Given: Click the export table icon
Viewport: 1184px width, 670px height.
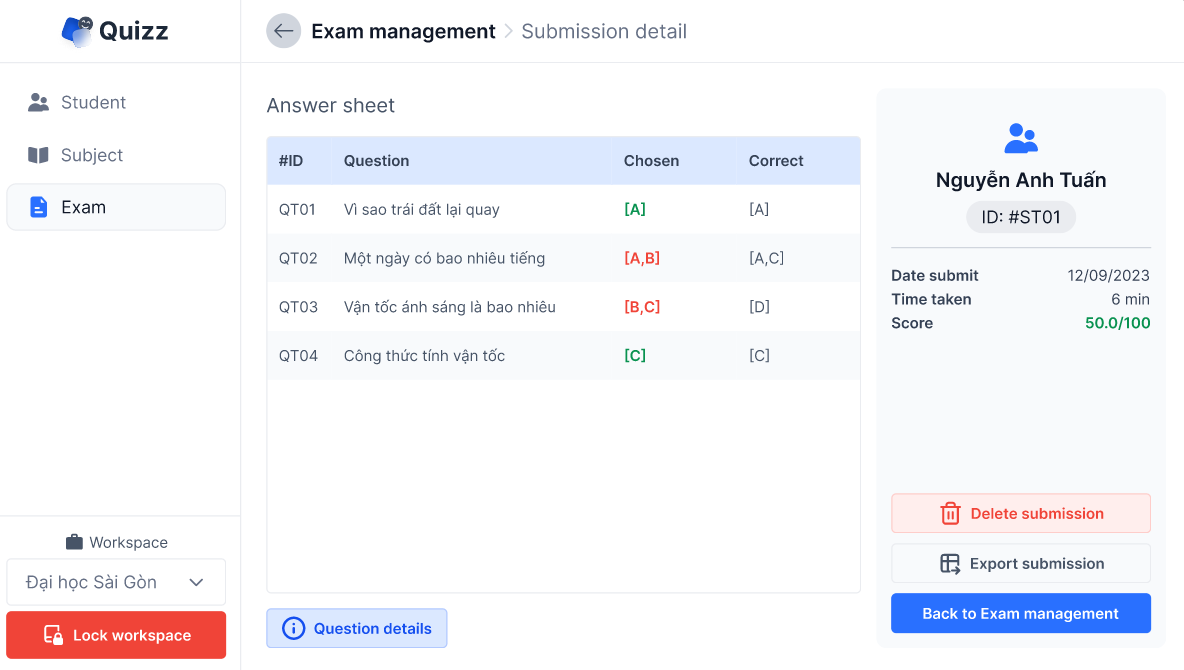Looking at the screenshot, I should point(950,564).
